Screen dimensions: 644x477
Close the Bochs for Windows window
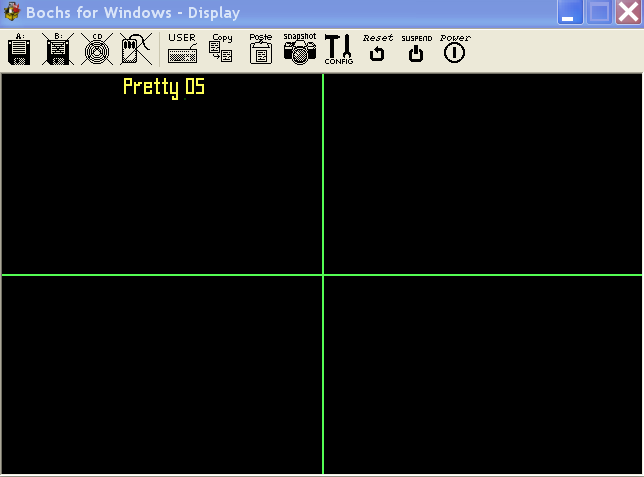pyautogui.click(x=628, y=12)
